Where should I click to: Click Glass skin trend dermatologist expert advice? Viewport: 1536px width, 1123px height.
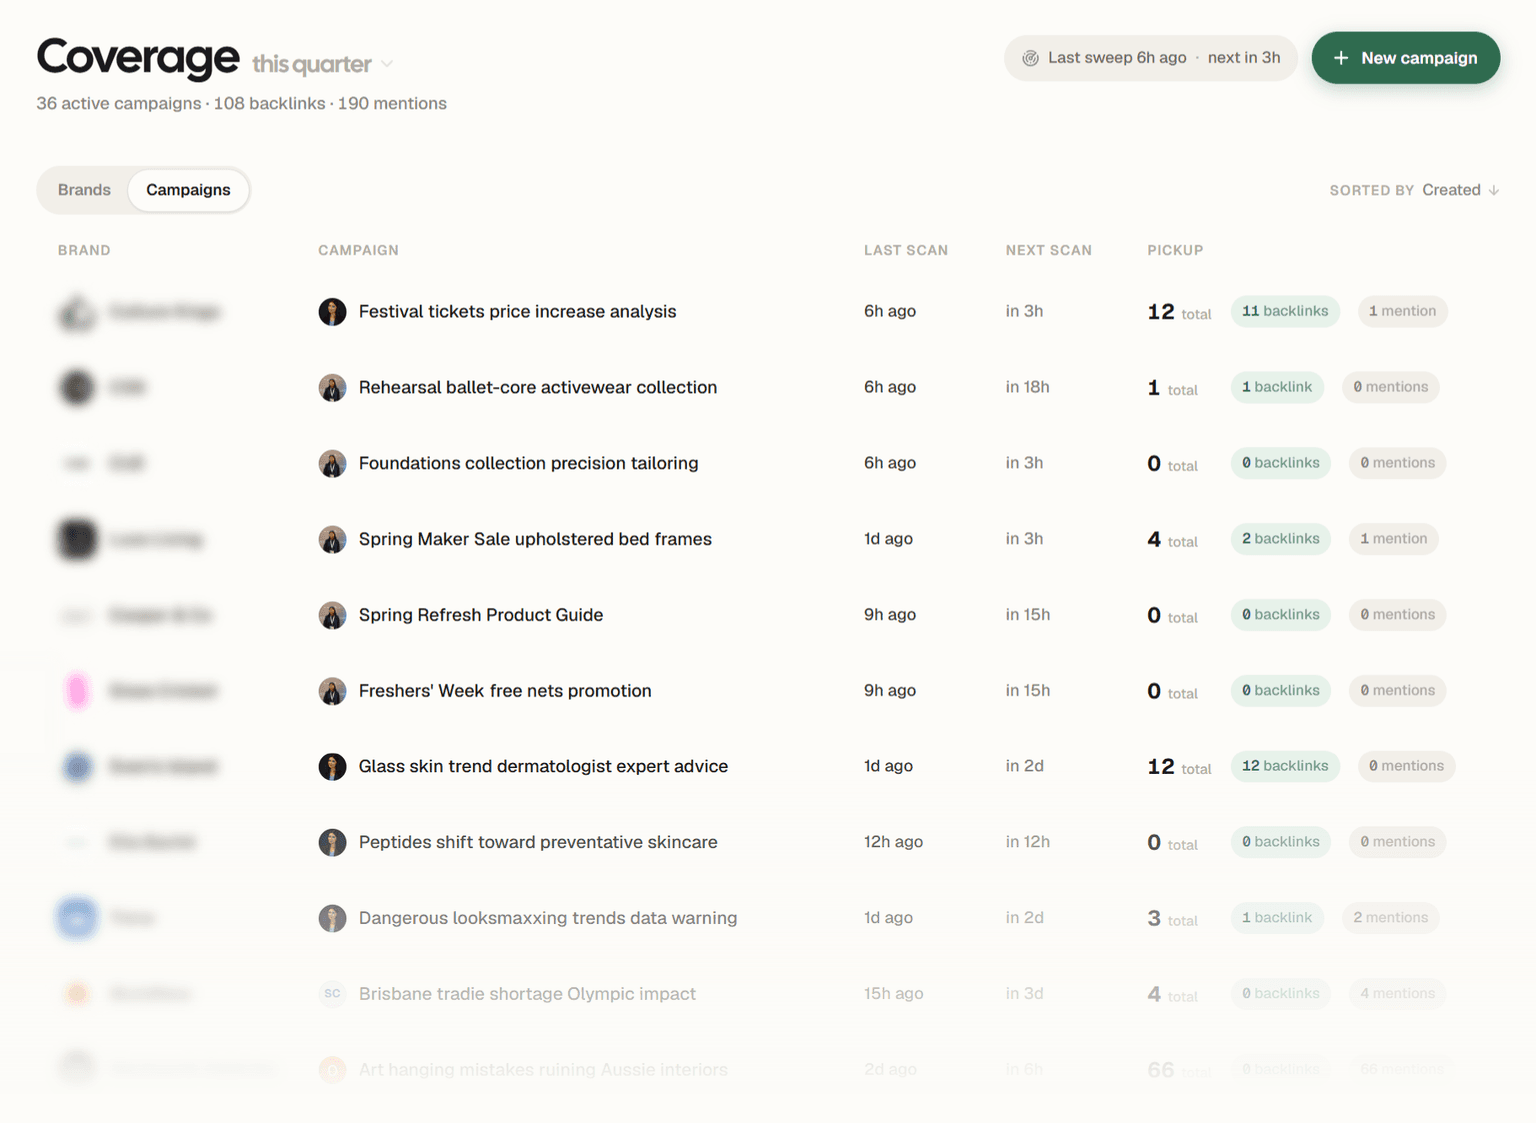(543, 766)
